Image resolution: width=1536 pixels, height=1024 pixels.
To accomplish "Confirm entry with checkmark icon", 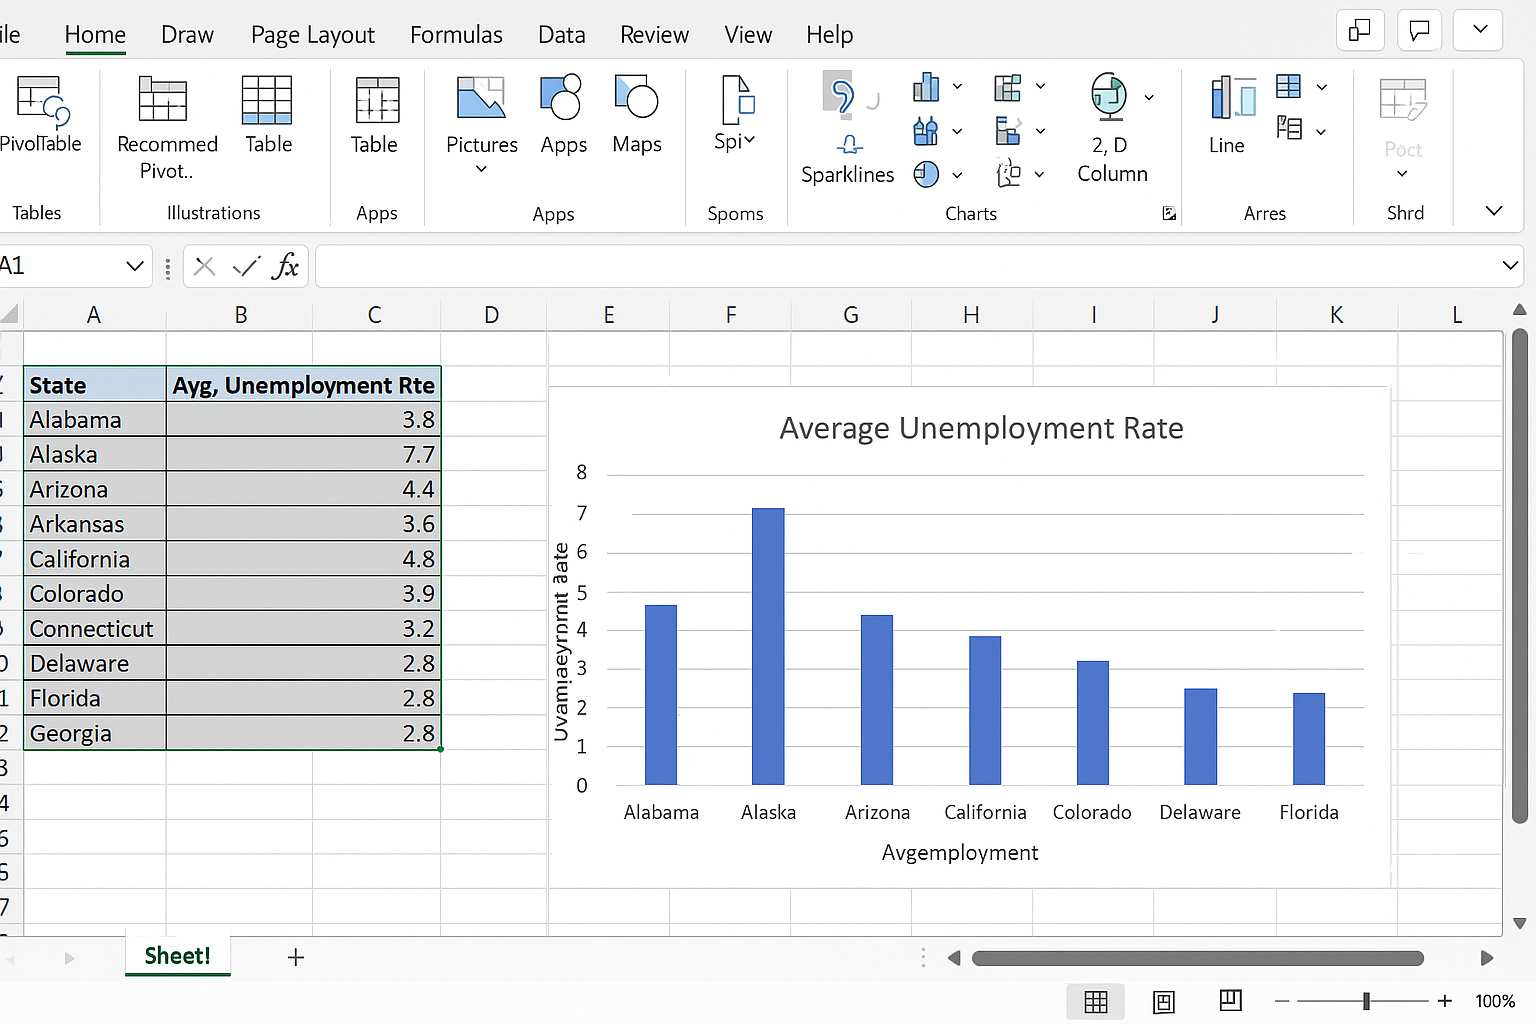I will (x=245, y=266).
